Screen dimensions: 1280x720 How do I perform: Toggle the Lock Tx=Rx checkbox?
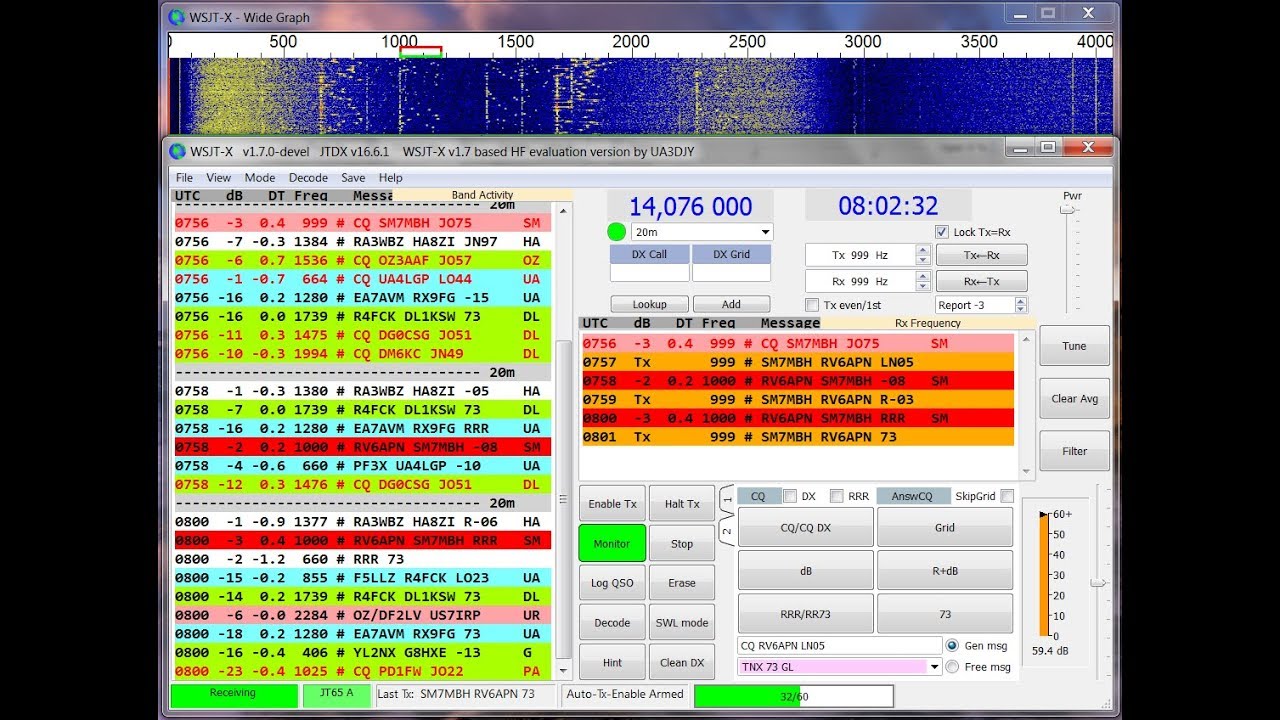[941, 232]
